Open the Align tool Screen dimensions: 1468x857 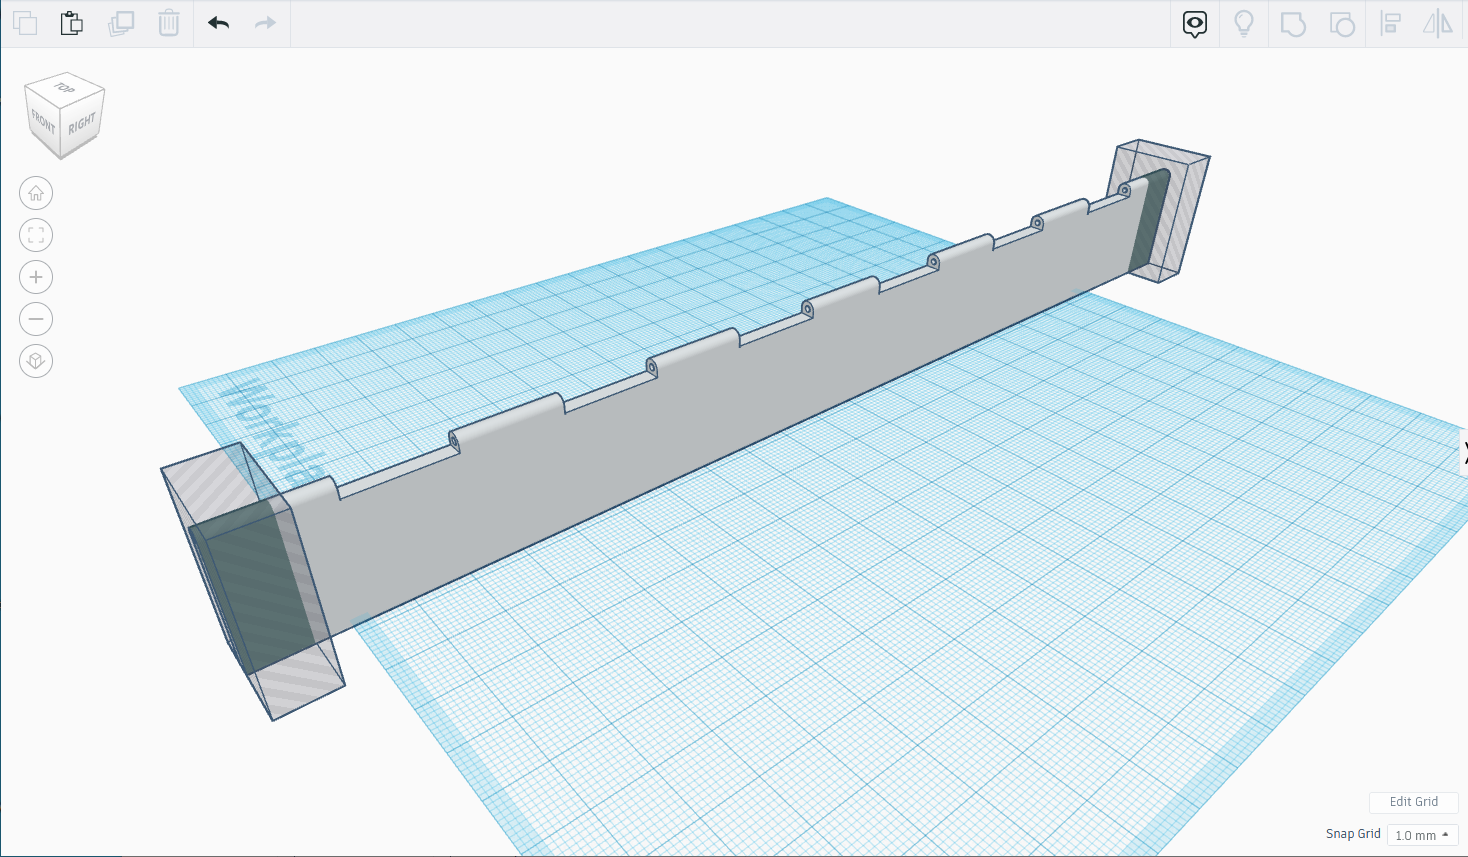tap(1390, 24)
